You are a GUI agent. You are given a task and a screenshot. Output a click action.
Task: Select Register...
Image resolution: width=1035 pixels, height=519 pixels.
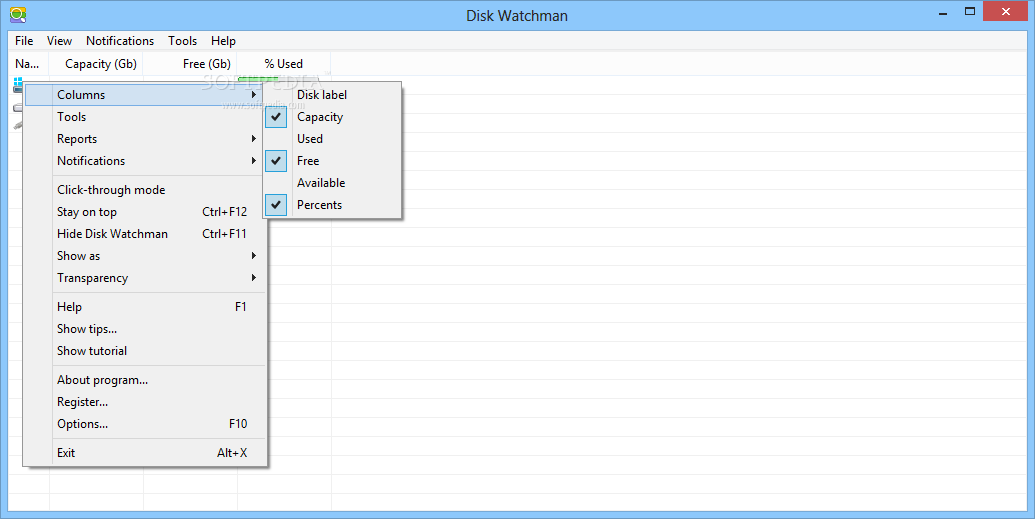point(145,401)
